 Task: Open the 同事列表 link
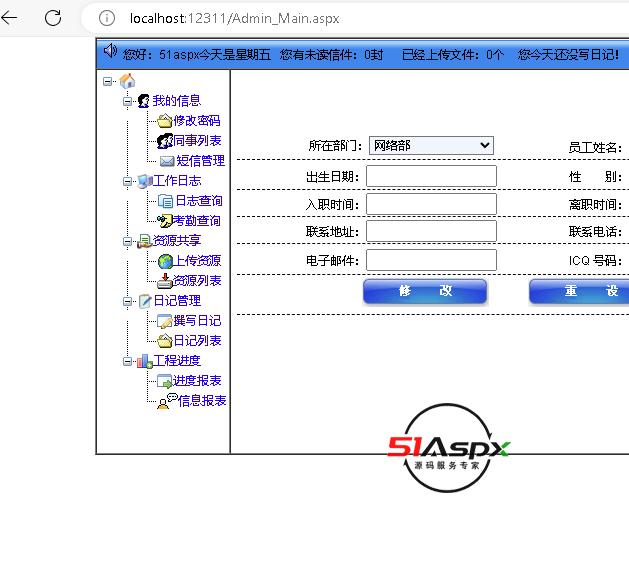(x=197, y=140)
